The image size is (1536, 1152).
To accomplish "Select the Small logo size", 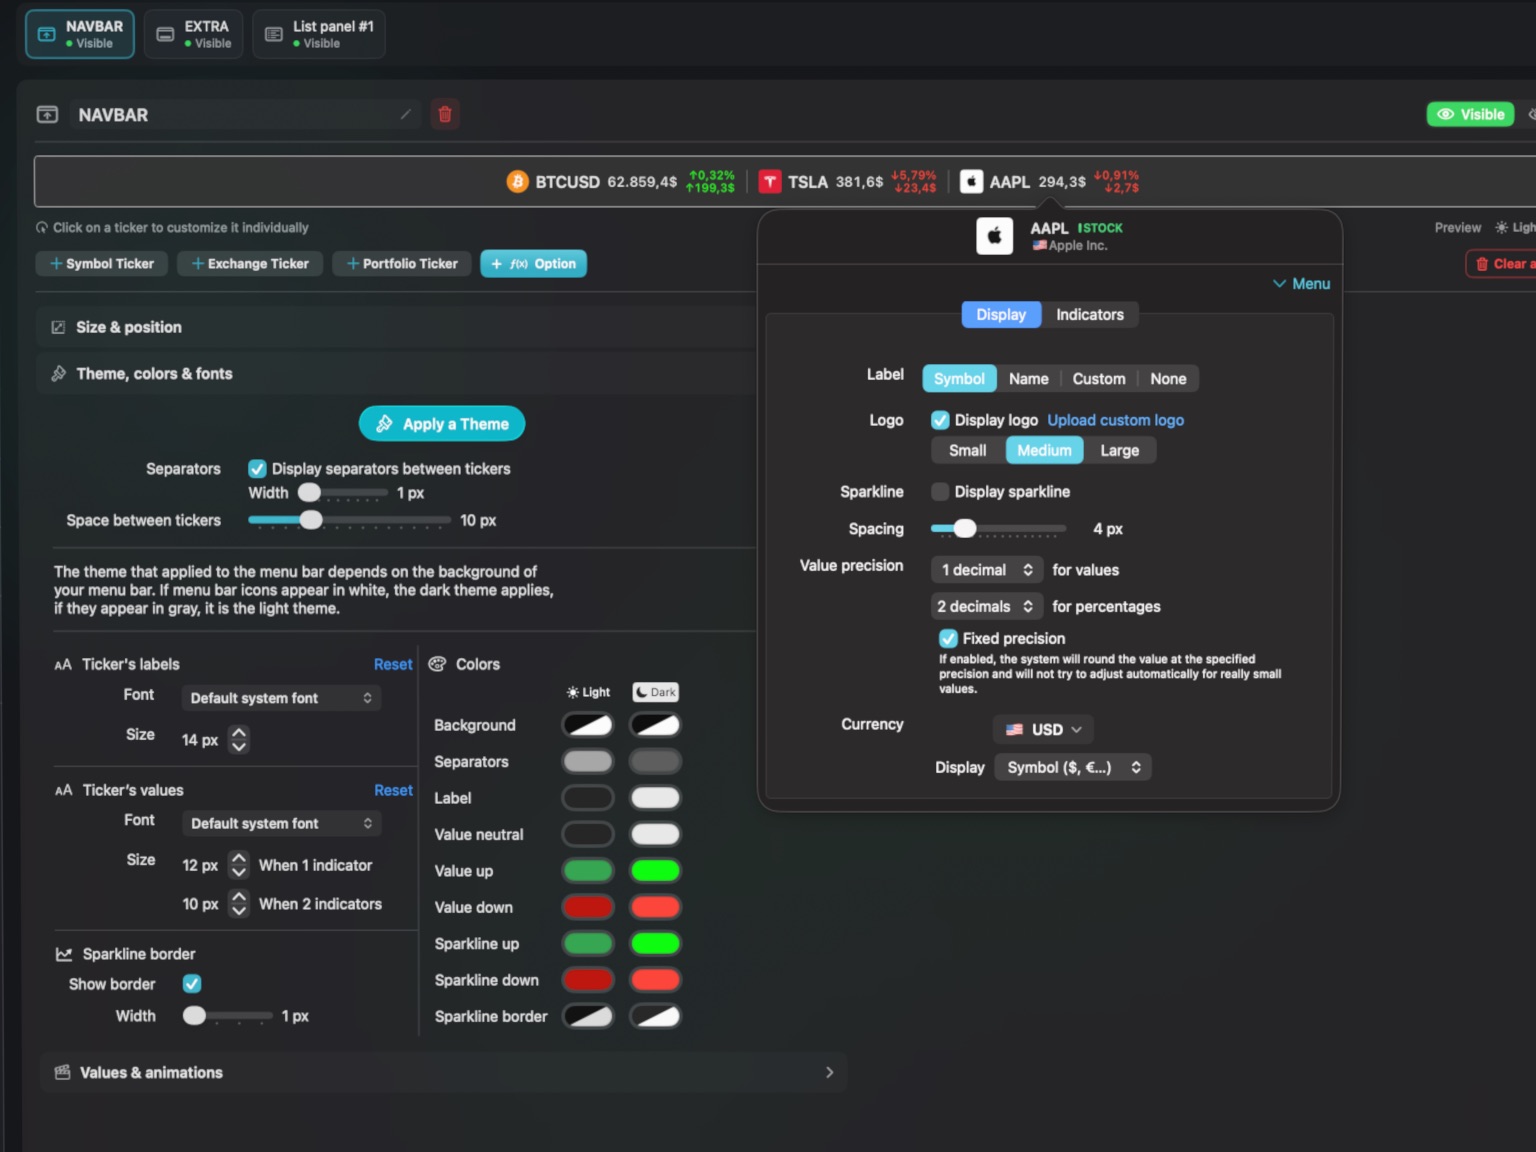I will pos(967,451).
